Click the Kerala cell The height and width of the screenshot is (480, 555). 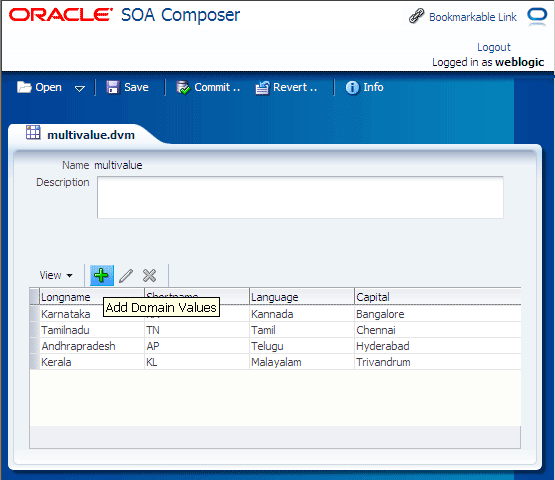(92, 362)
